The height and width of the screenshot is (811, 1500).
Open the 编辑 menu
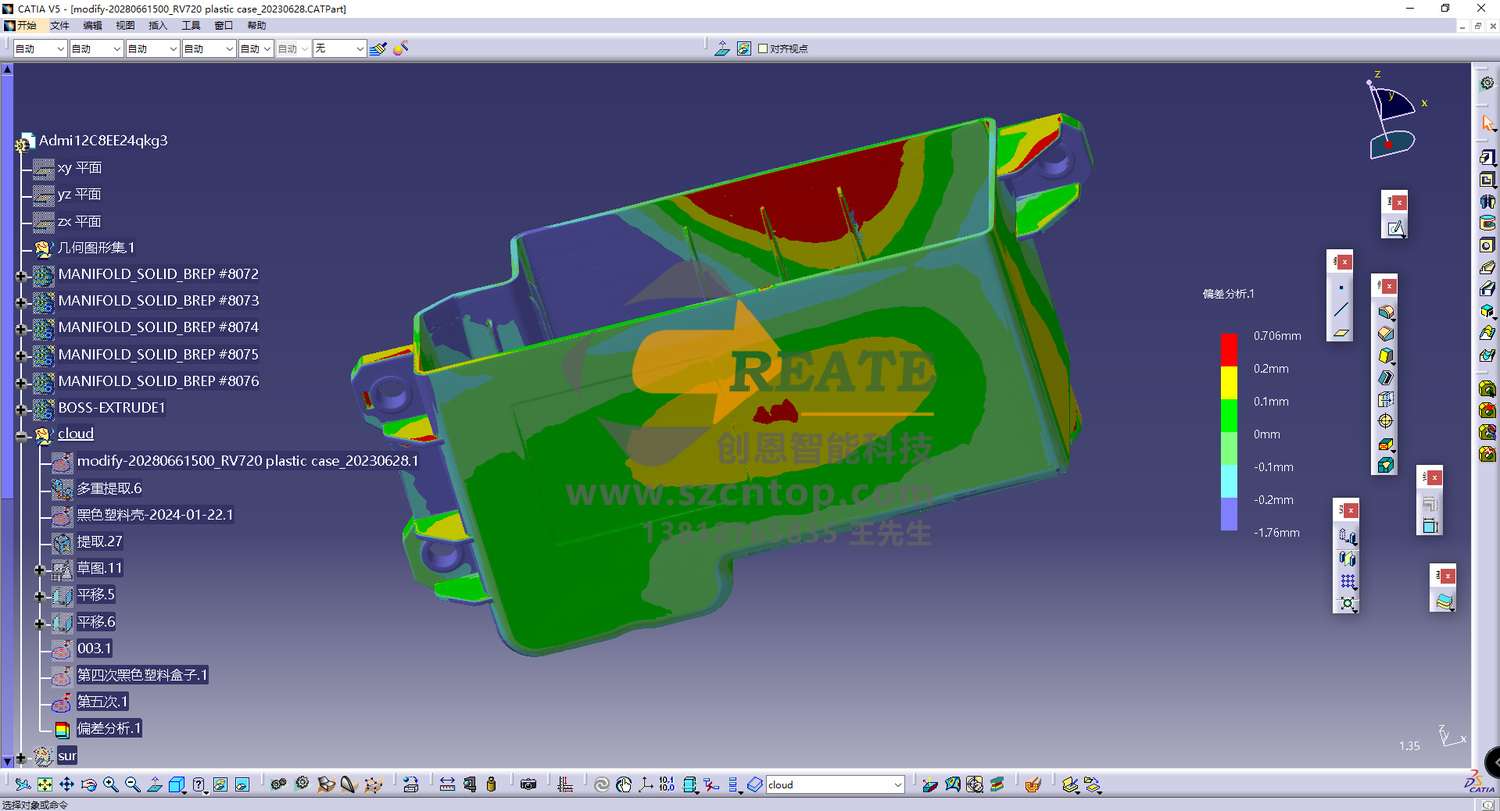92,25
